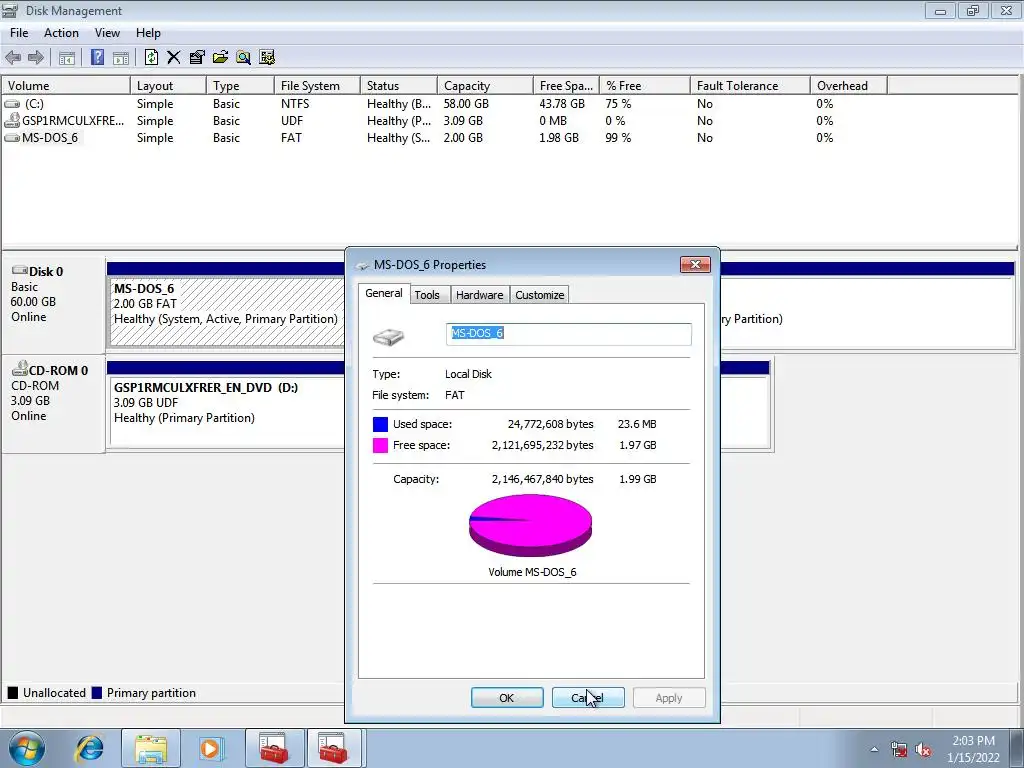Switch to the Hardware tab
This screenshot has width=1024, height=768.
[x=479, y=295]
